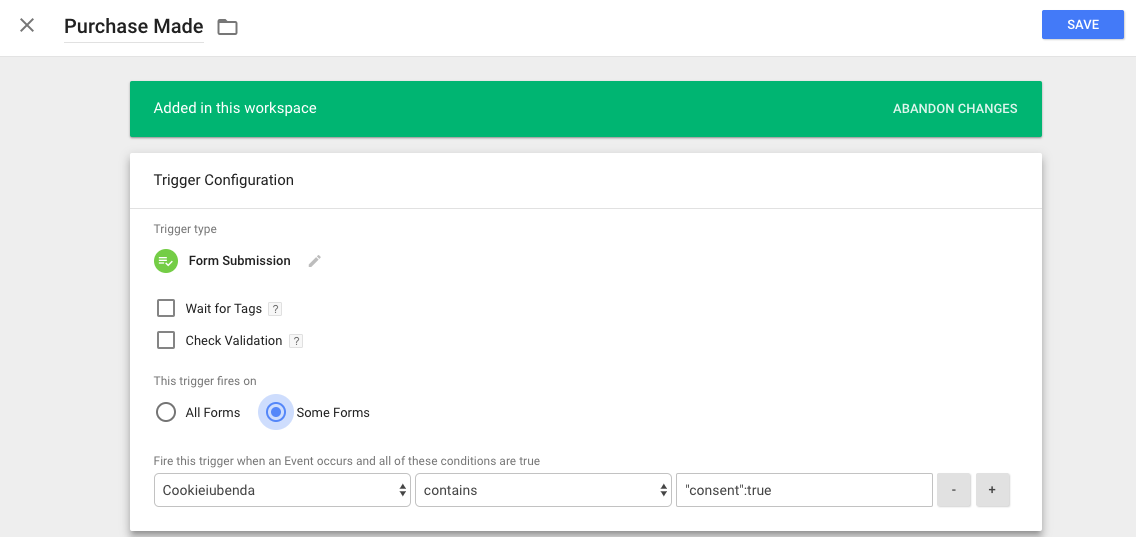1136x537 pixels.
Task: Select the All Forms radio option
Action: click(x=166, y=412)
